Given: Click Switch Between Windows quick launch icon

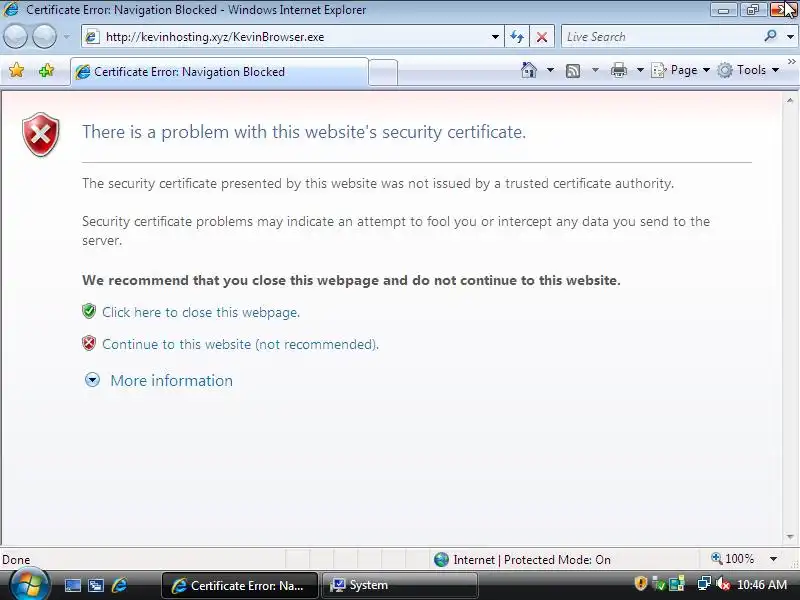Looking at the screenshot, I should (96, 585).
